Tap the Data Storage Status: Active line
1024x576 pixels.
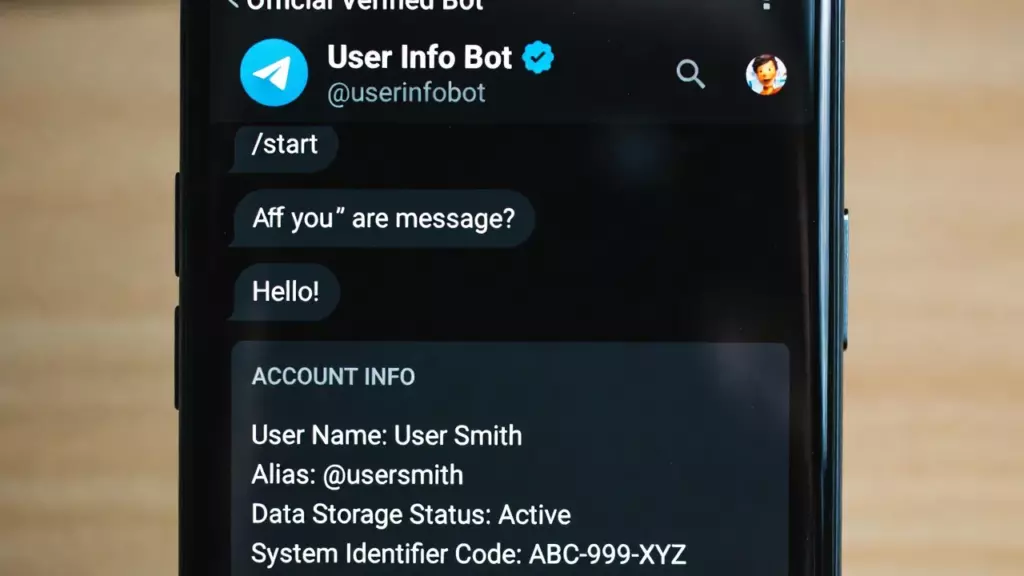click(x=411, y=515)
